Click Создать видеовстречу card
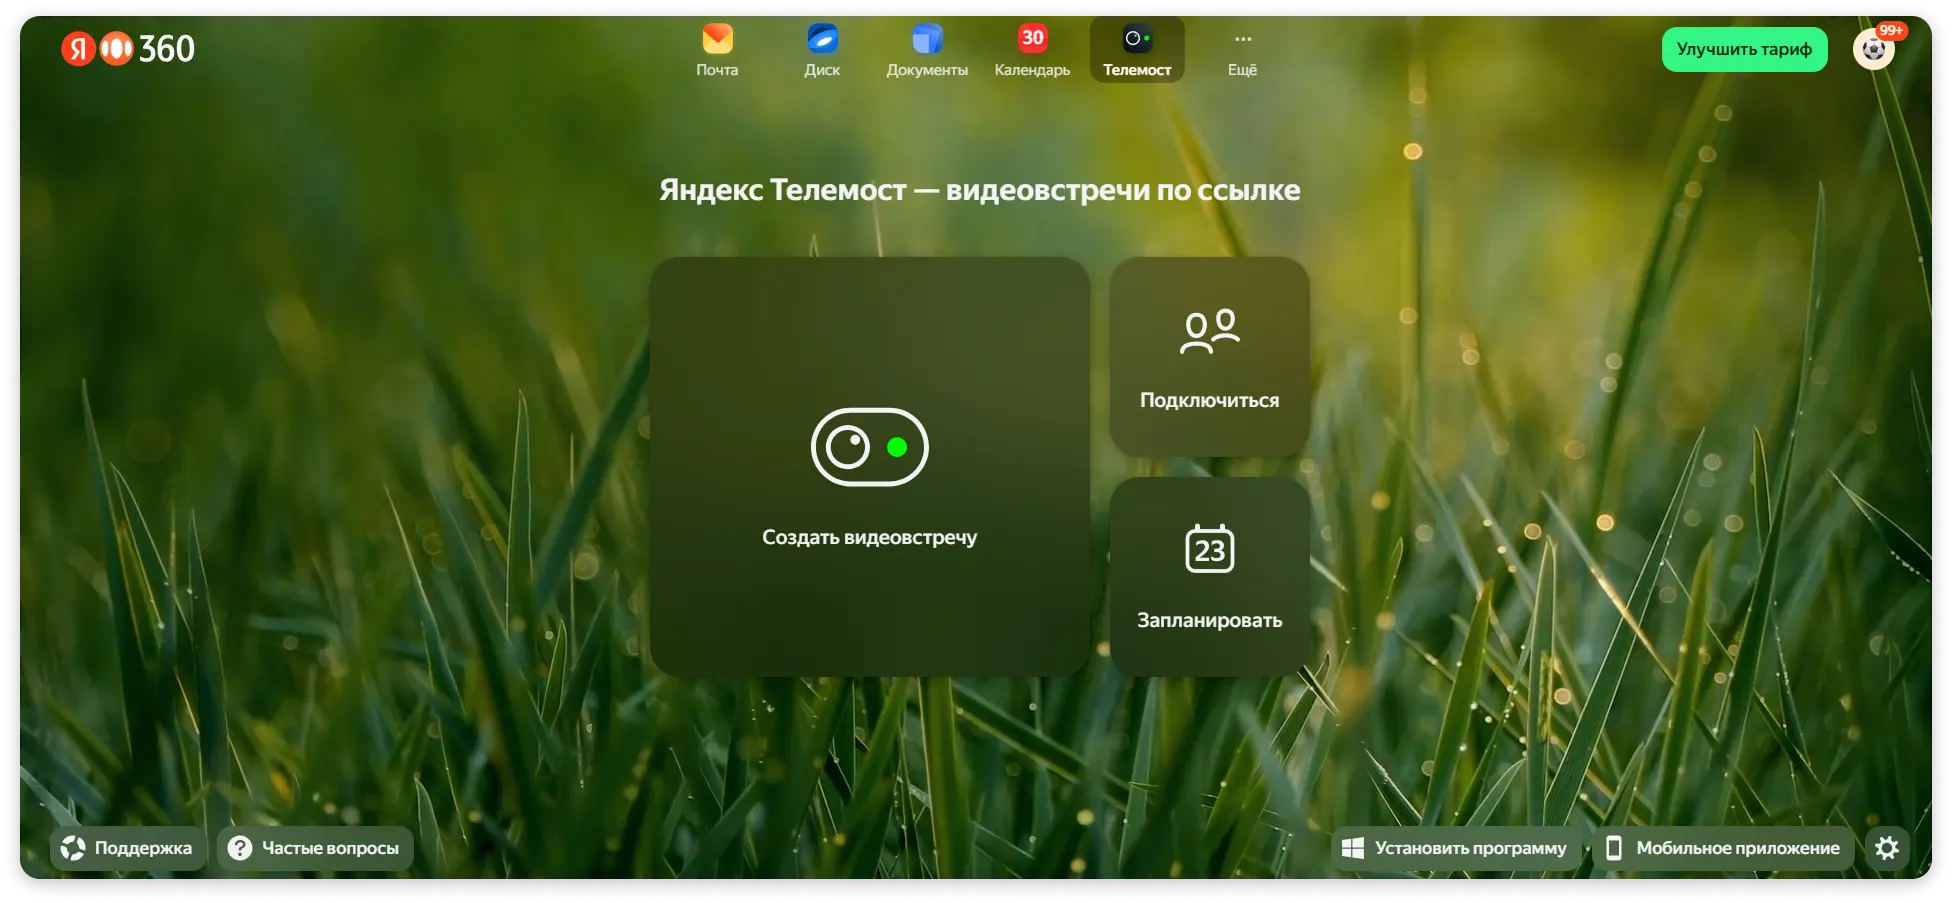This screenshot has height=903, width=1952. click(x=870, y=467)
